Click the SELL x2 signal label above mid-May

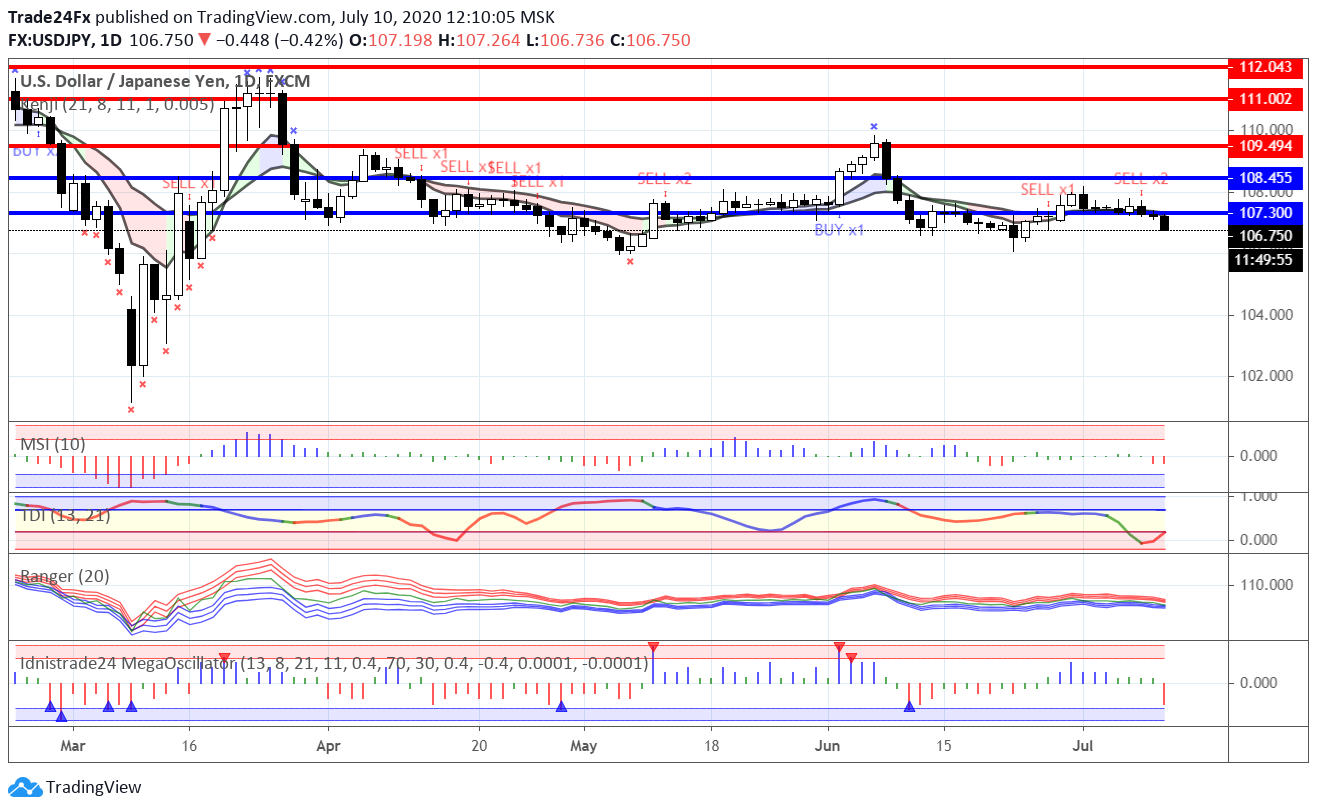665,179
